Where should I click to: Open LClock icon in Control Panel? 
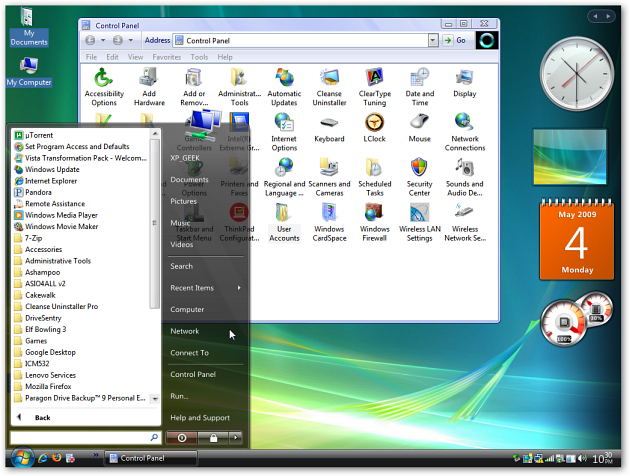coord(374,129)
